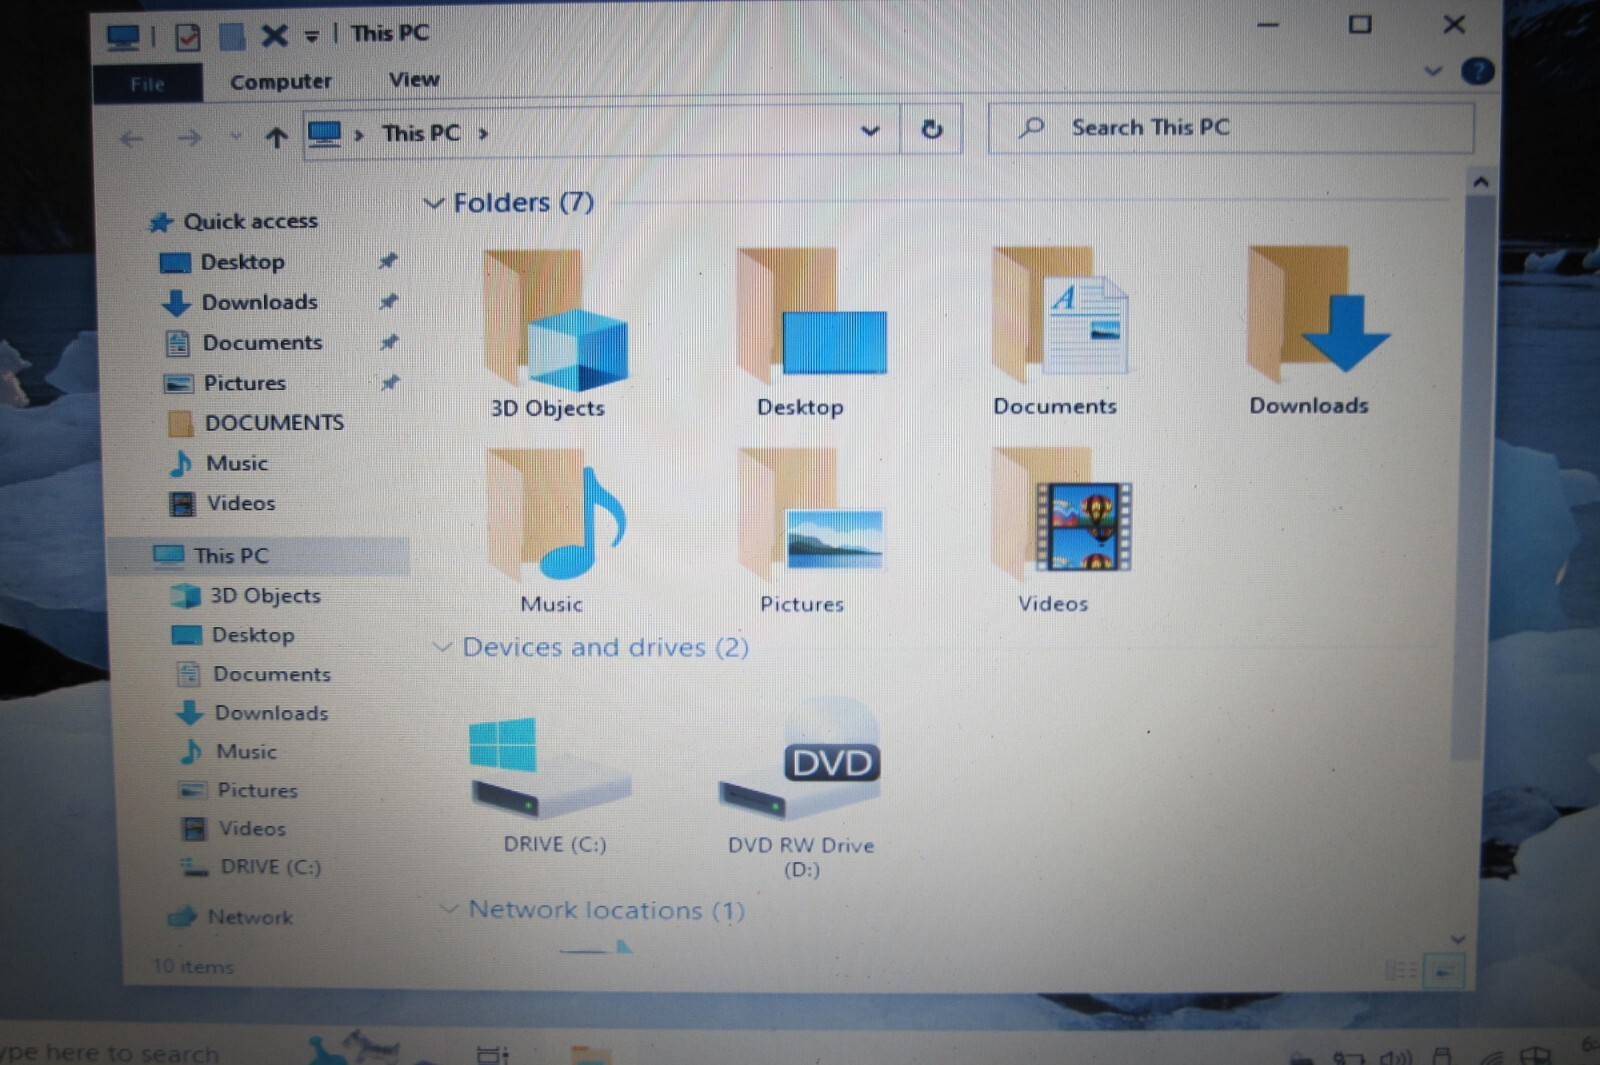Click the scrollbar up arrow

(x=1481, y=182)
